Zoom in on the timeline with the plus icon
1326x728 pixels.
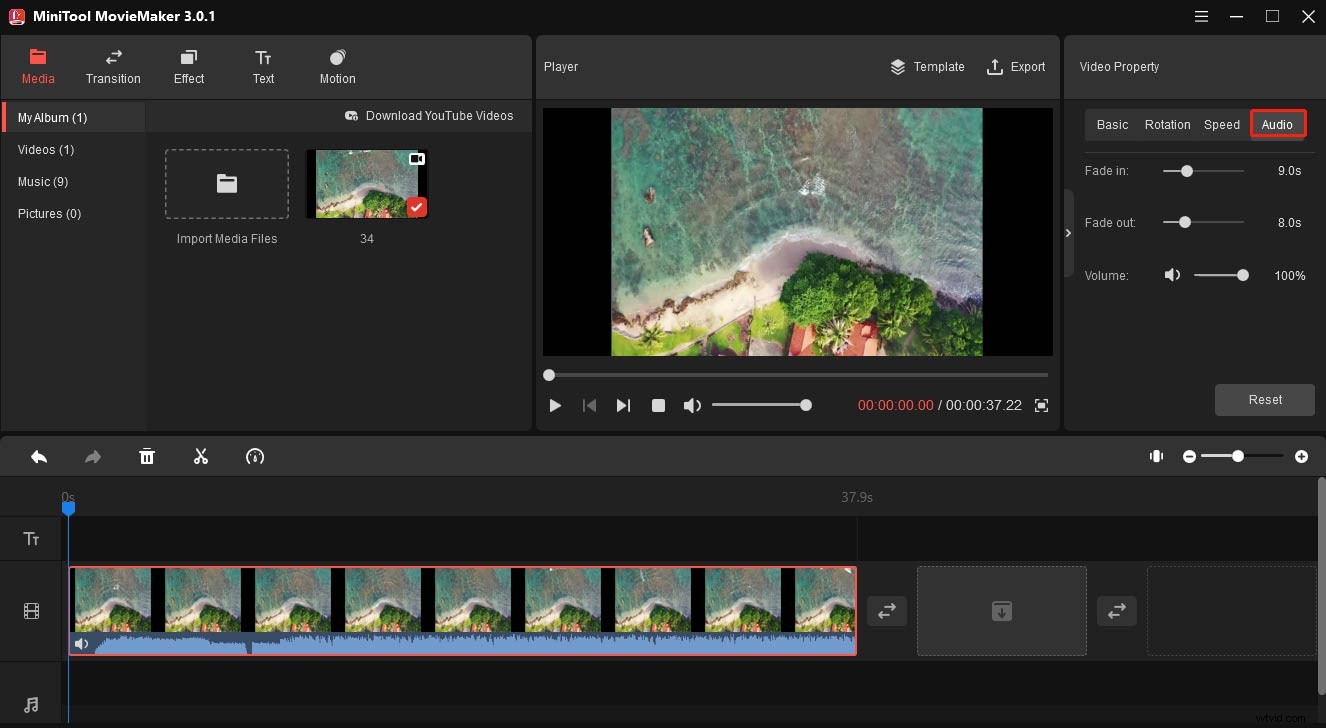click(1302, 456)
